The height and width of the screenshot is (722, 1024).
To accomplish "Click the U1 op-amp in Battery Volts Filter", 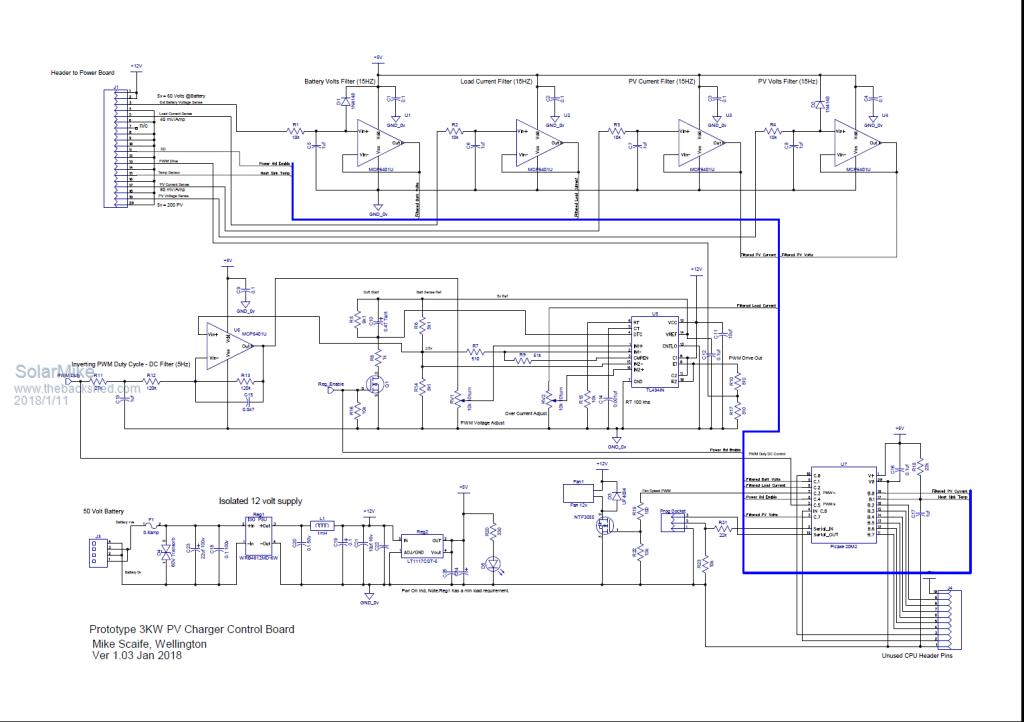I will [x=365, y=143].
